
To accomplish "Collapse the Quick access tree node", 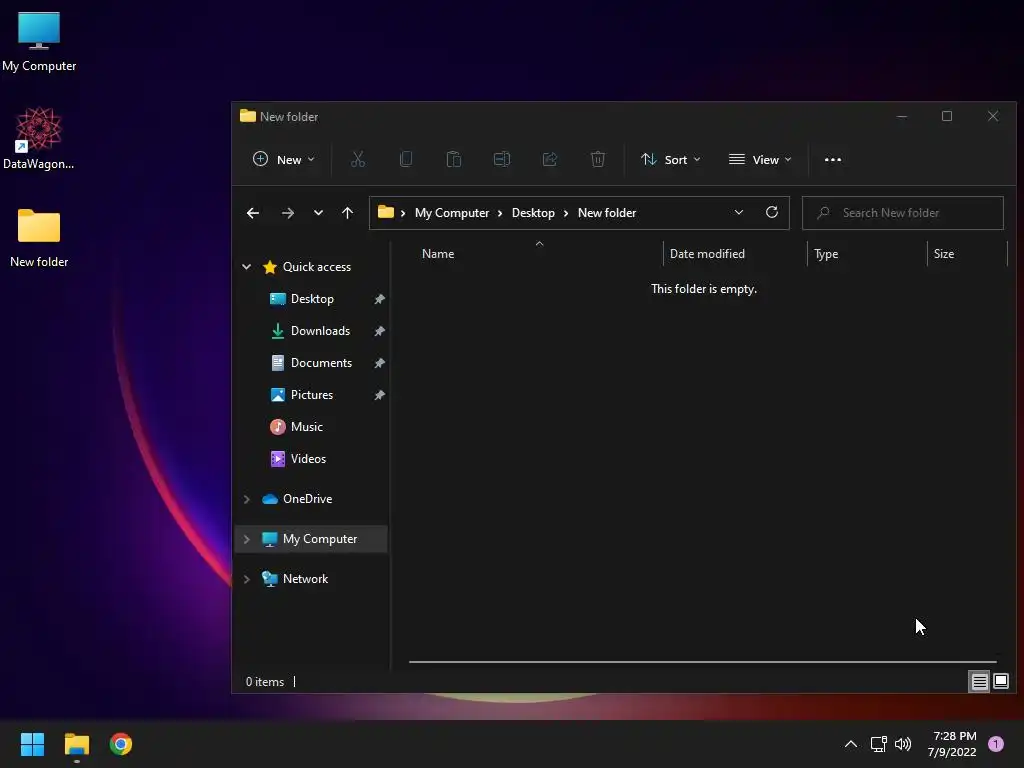I will coord(247,266).
